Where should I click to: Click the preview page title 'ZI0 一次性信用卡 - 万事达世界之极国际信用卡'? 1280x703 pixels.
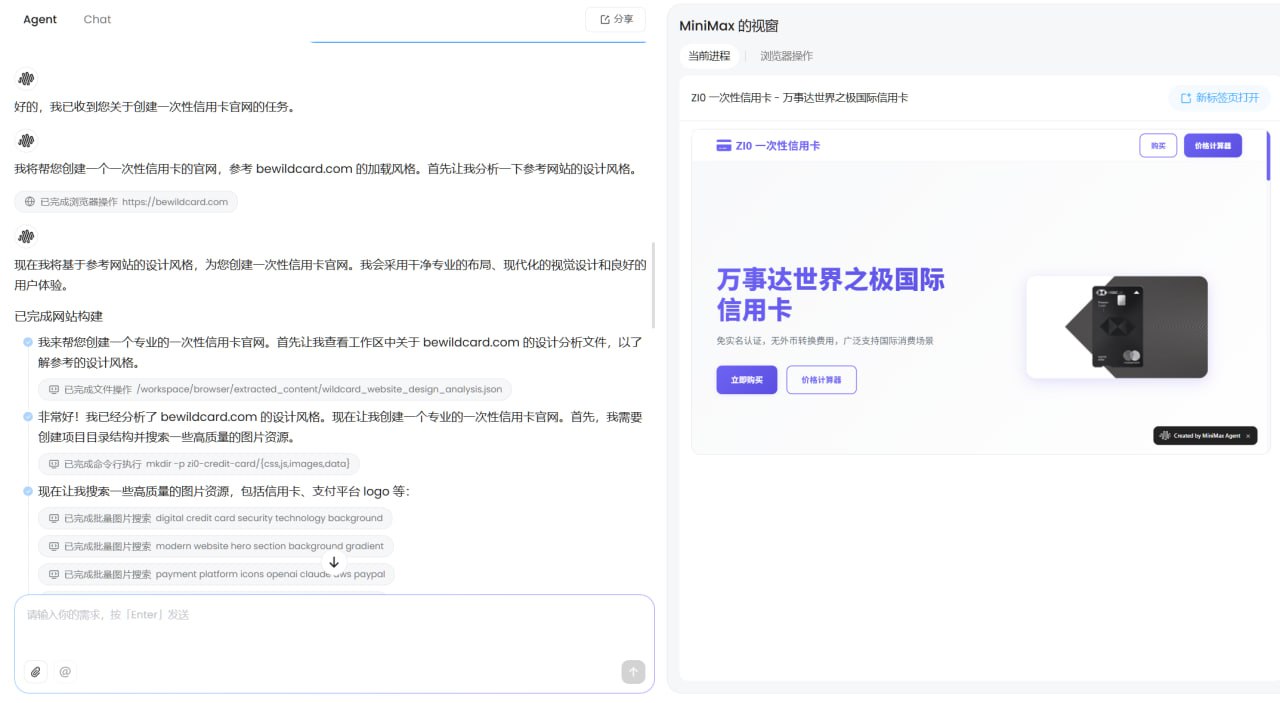[x=799, y=98]
